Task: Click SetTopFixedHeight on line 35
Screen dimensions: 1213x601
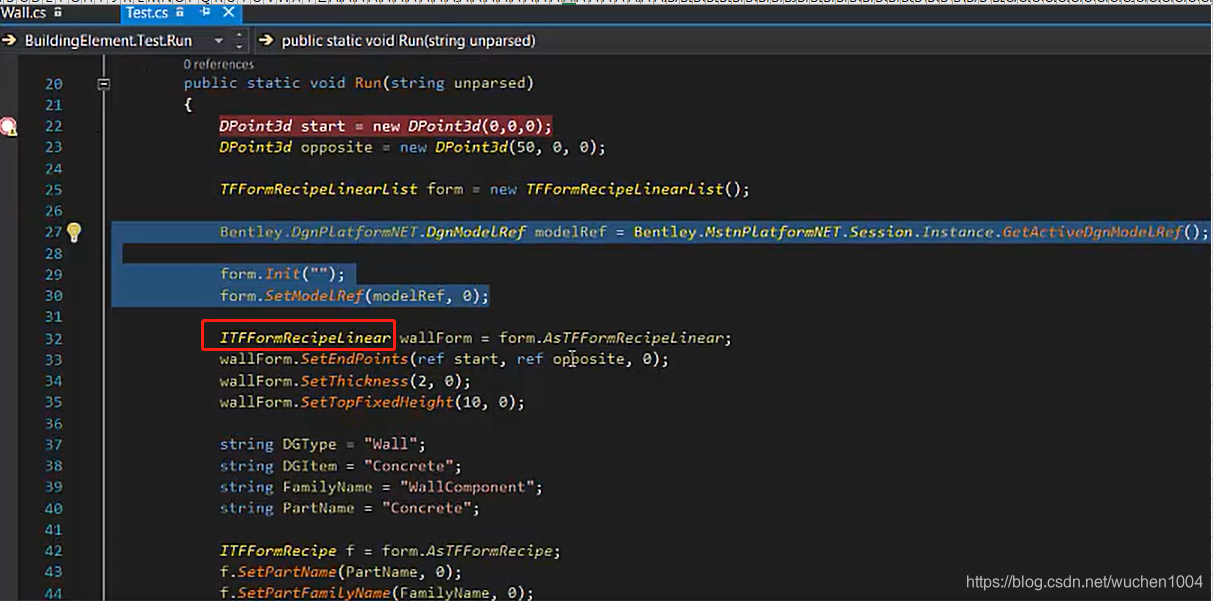Action: [x=377, y=402]
